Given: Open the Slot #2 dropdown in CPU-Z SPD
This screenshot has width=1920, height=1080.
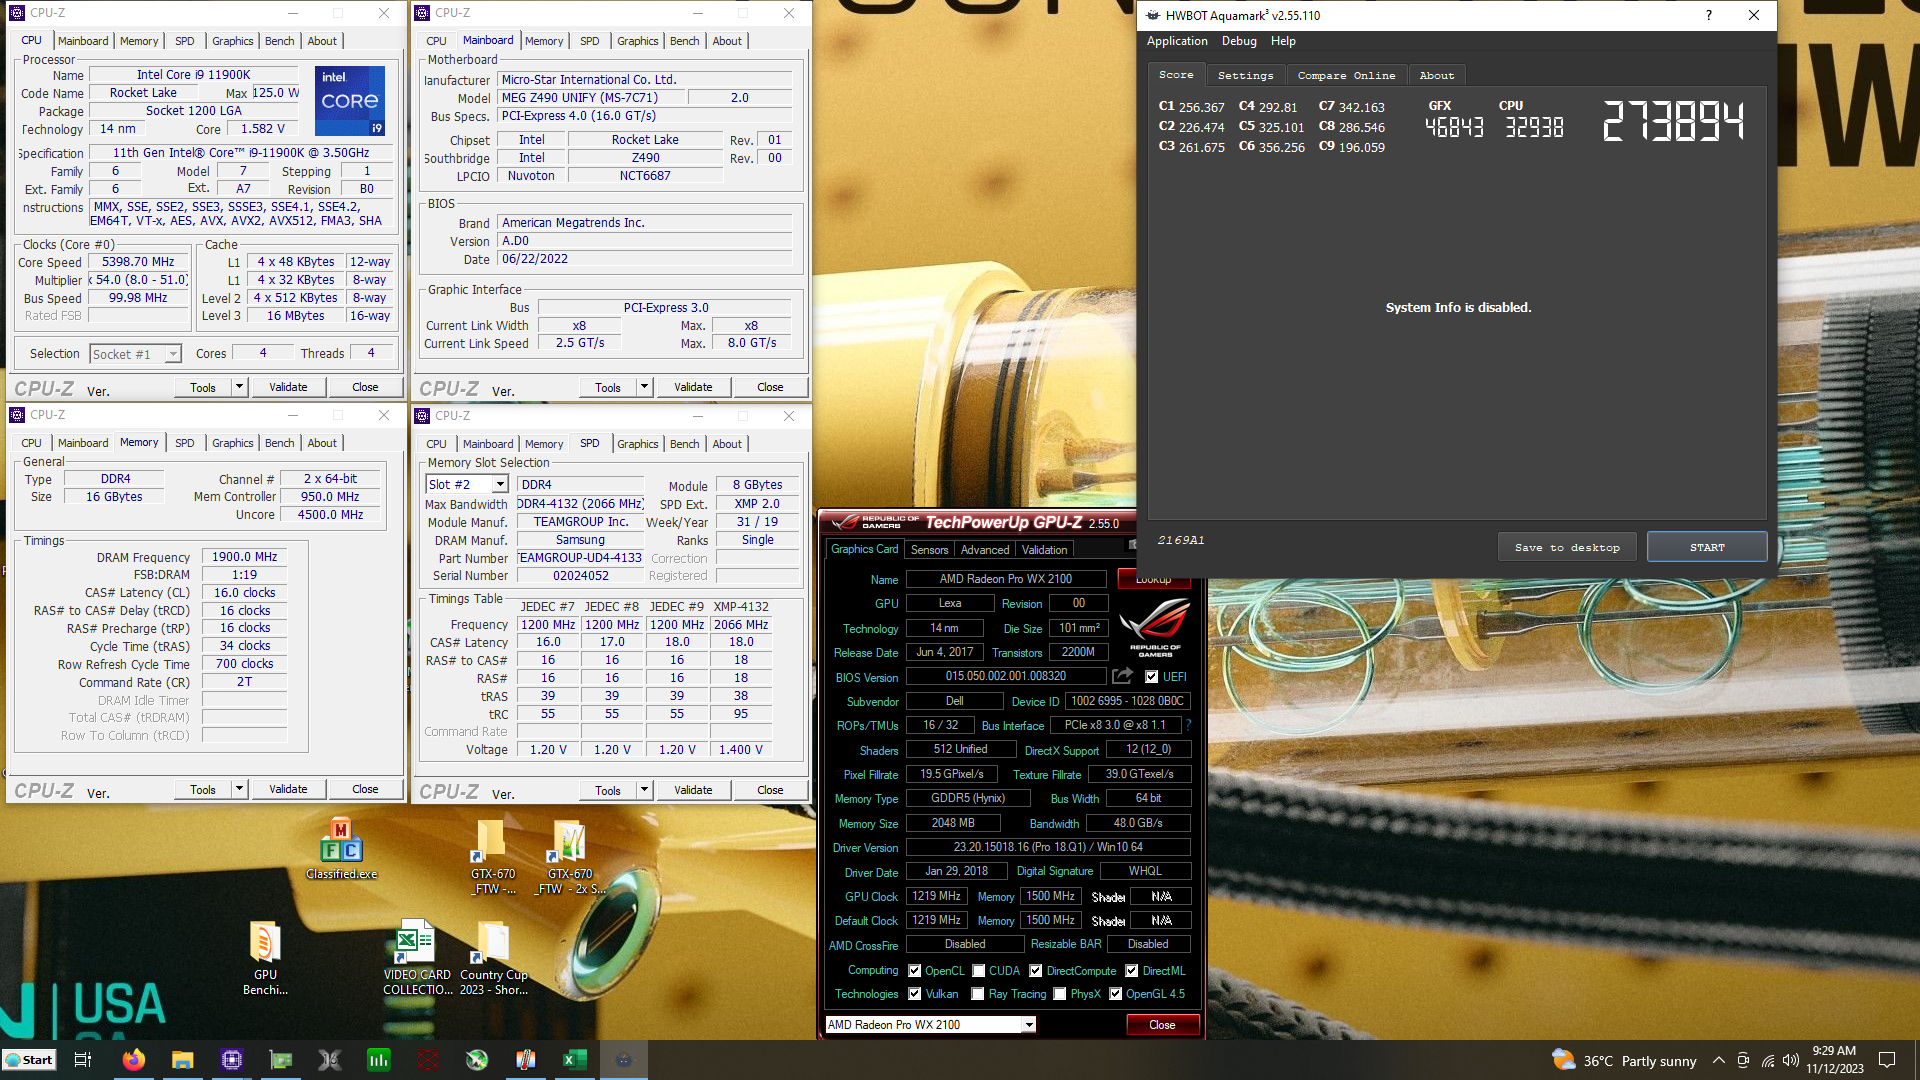Looking at the screenshot, I should pyautogui.click(x=500, y=485).
